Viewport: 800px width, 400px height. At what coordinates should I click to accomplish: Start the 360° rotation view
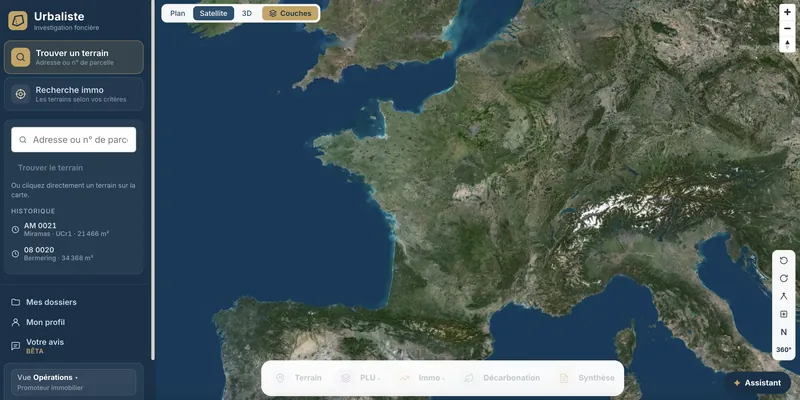(x=784, y=349)
